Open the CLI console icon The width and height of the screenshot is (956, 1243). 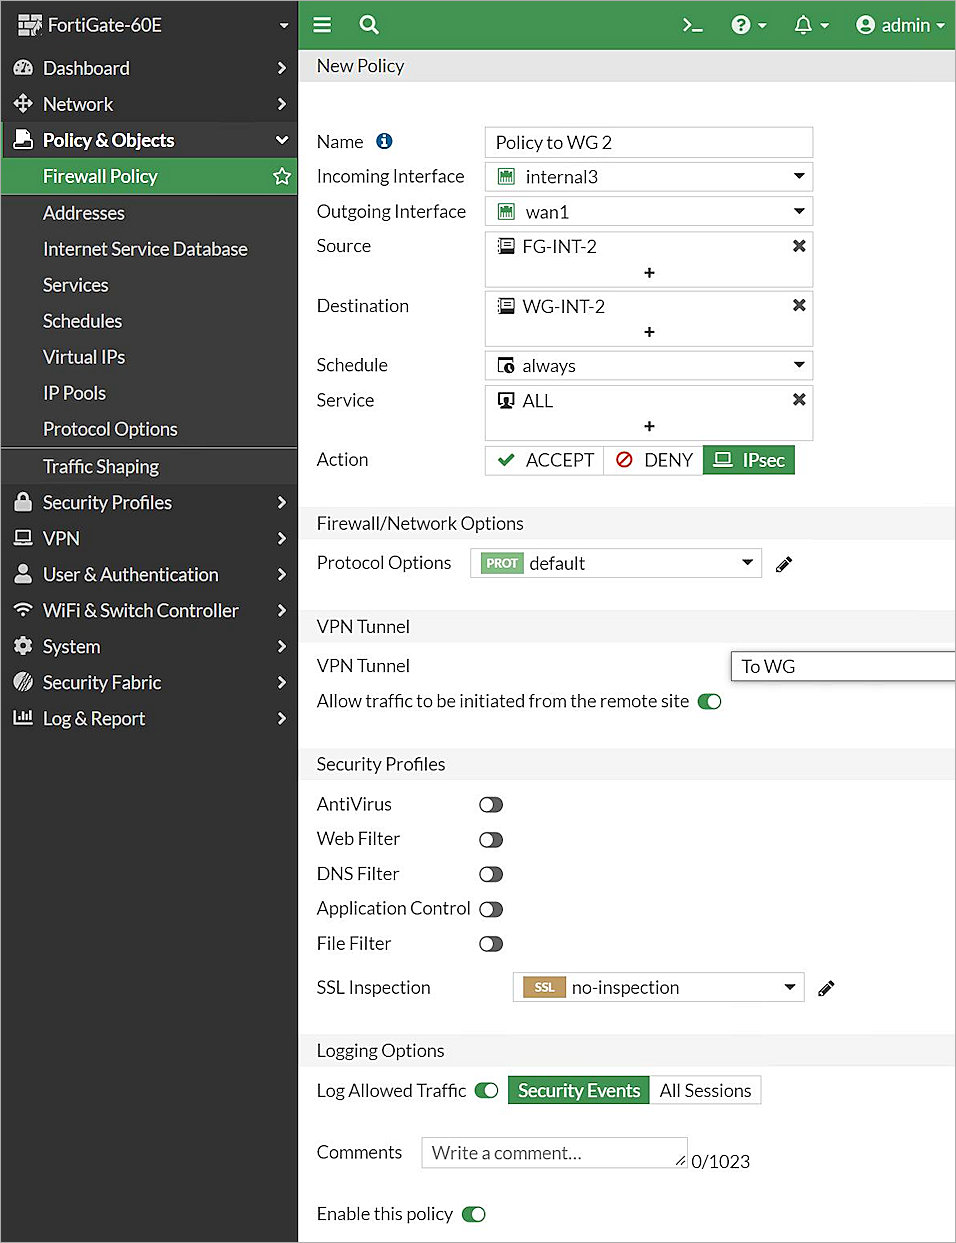coord(692,25)
